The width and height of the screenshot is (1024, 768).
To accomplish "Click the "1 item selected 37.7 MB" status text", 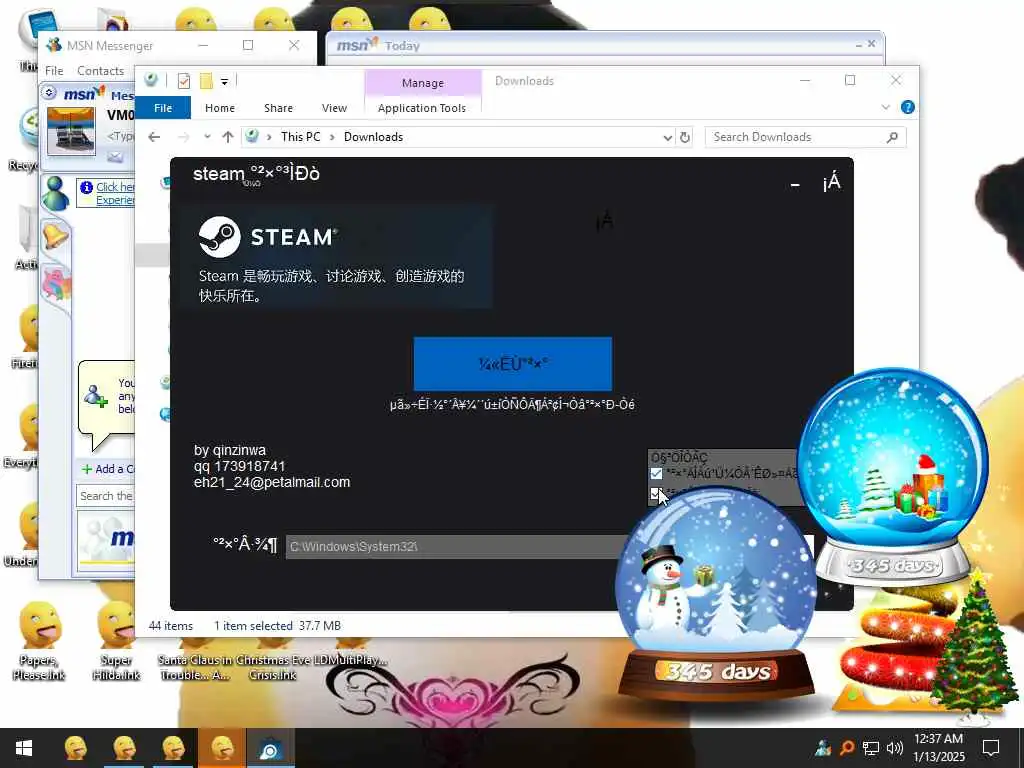I will tap(278, 626).
